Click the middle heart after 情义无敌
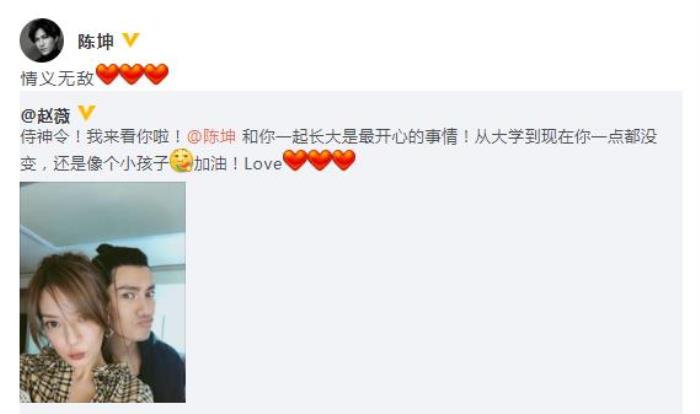Viewport: 700px width, 414px height. coord(132,74)
